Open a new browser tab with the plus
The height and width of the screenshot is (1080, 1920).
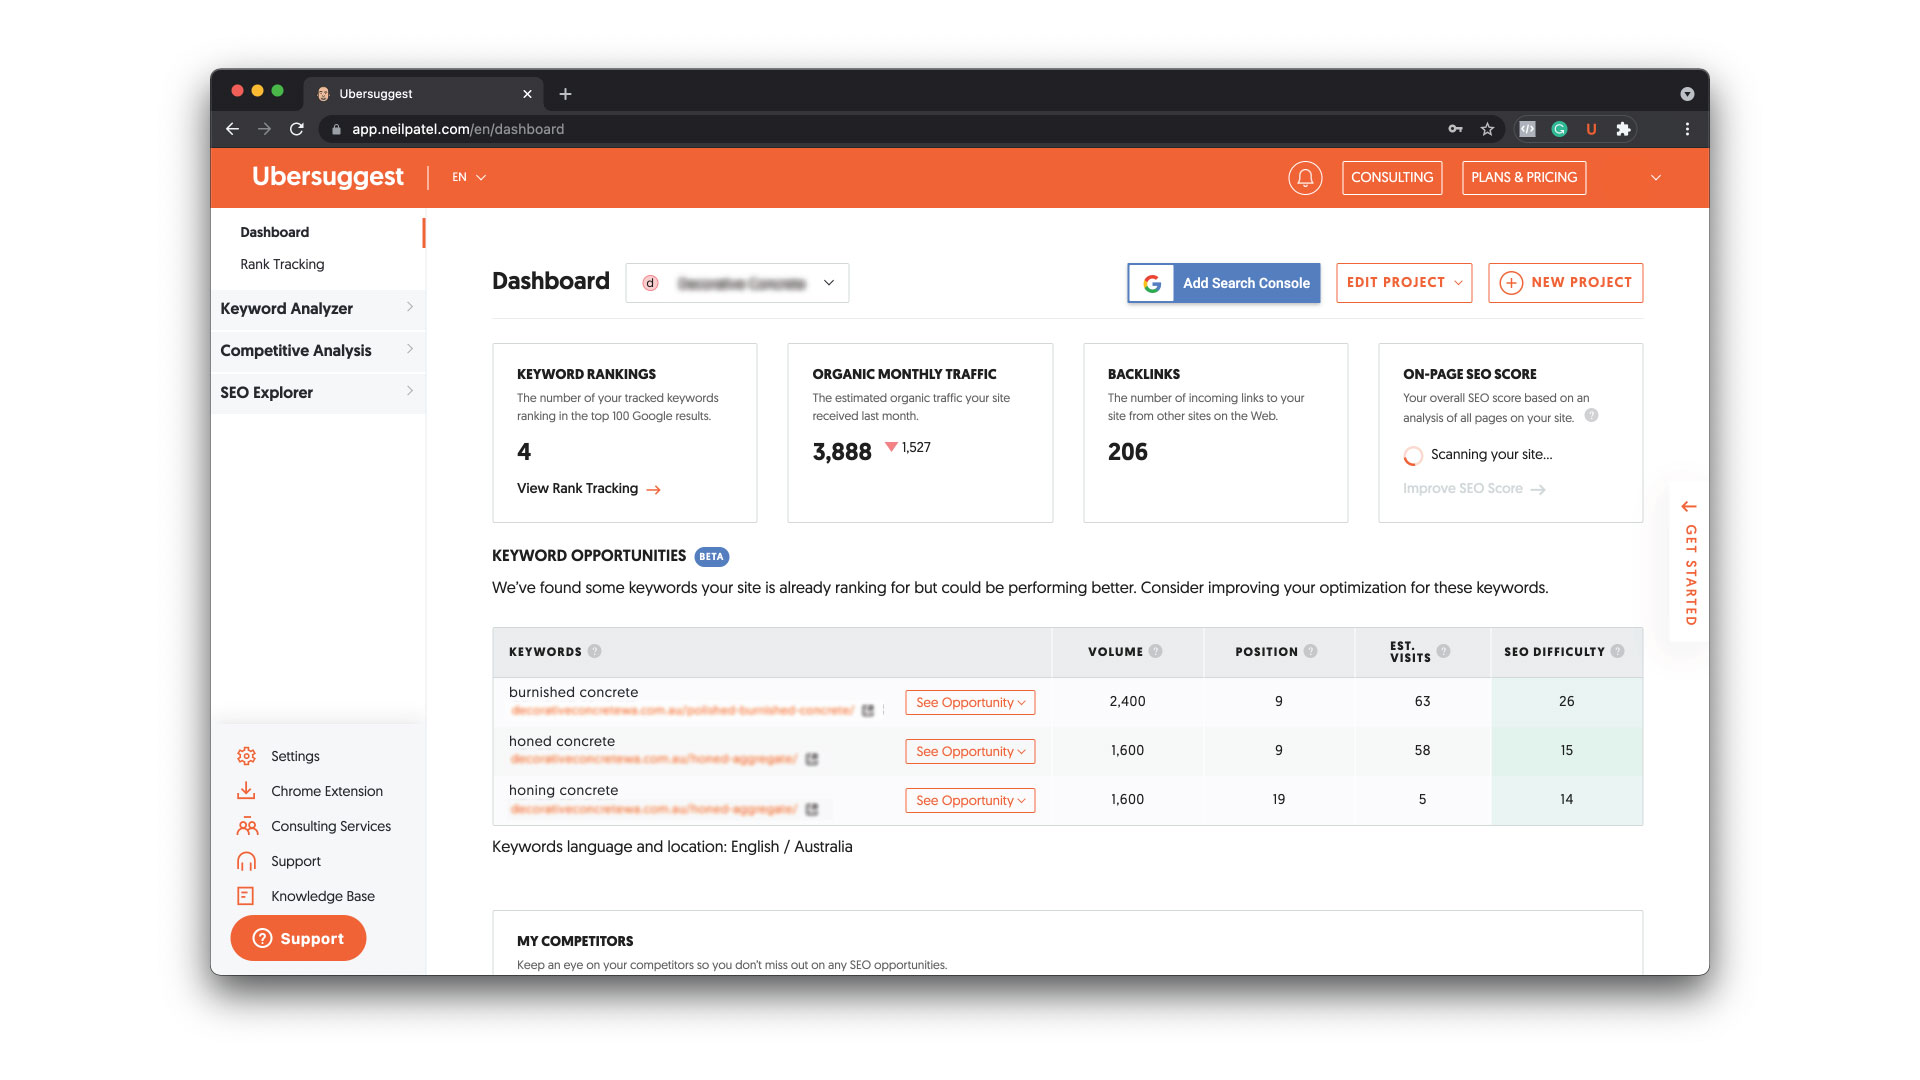565,94
